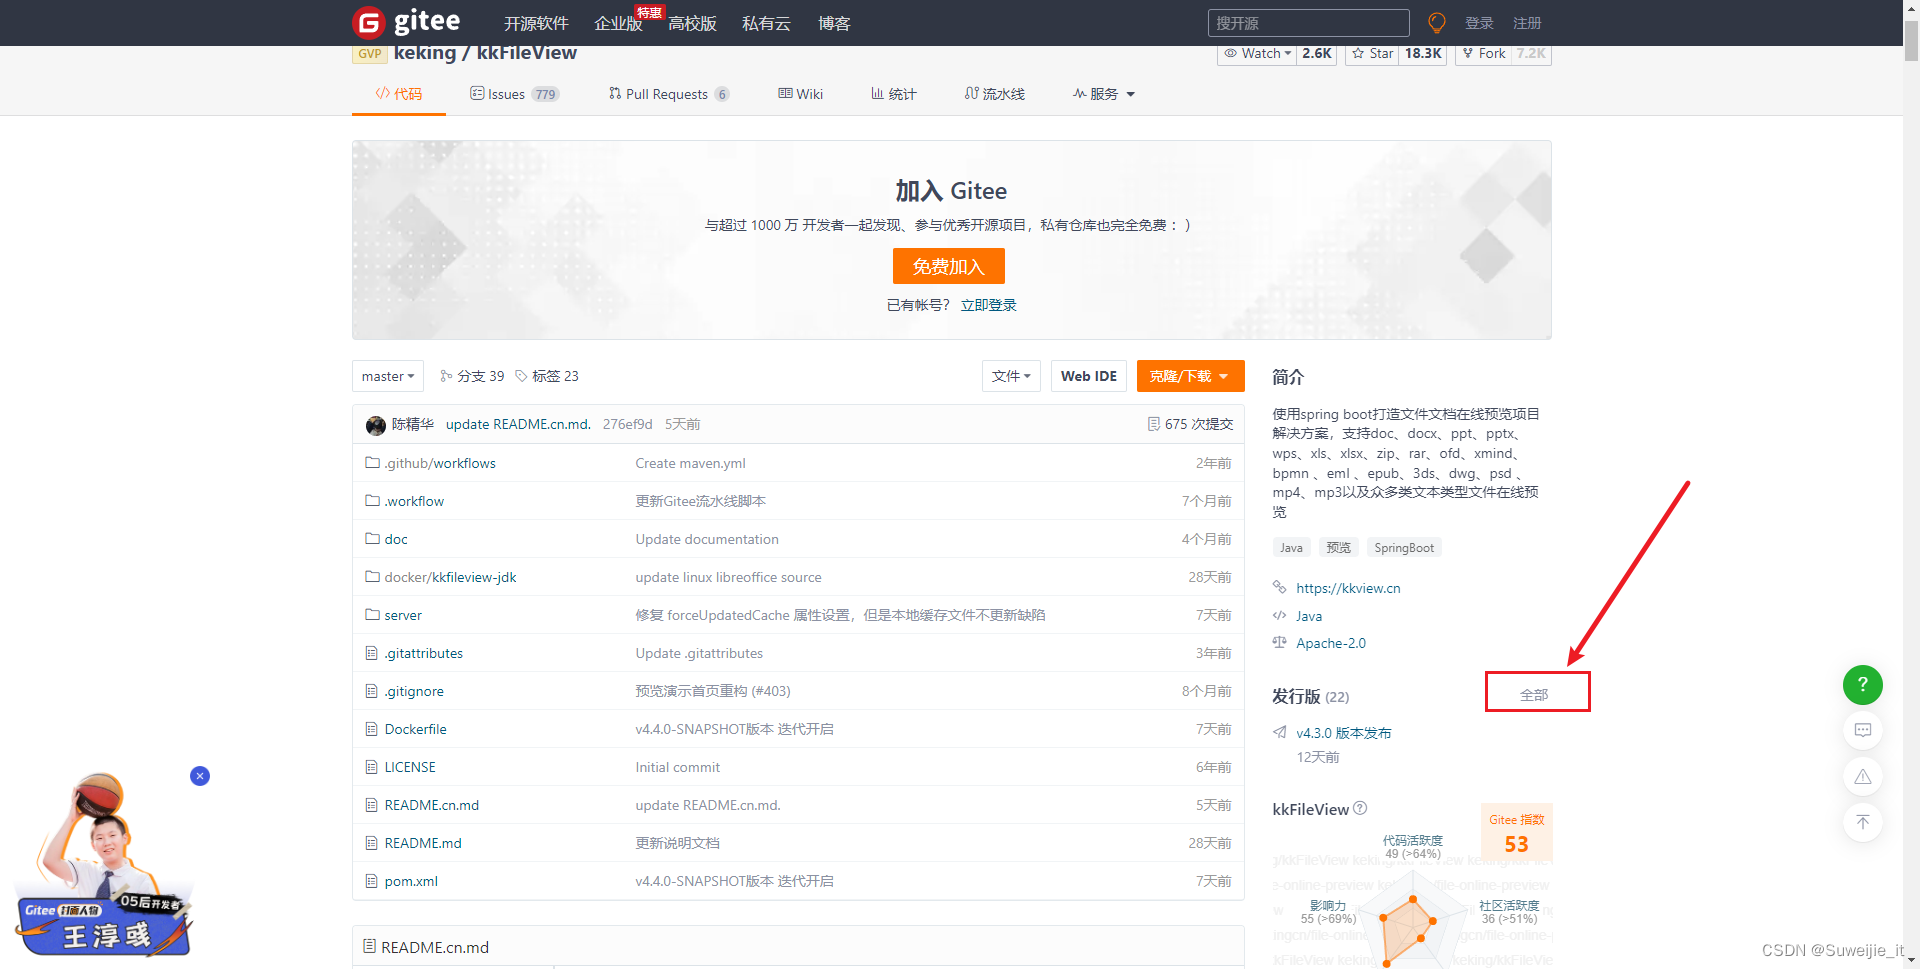Viewport: 1920px width, 969px height.
Task: Close the floating basketball ad
Action: [200, 776]
